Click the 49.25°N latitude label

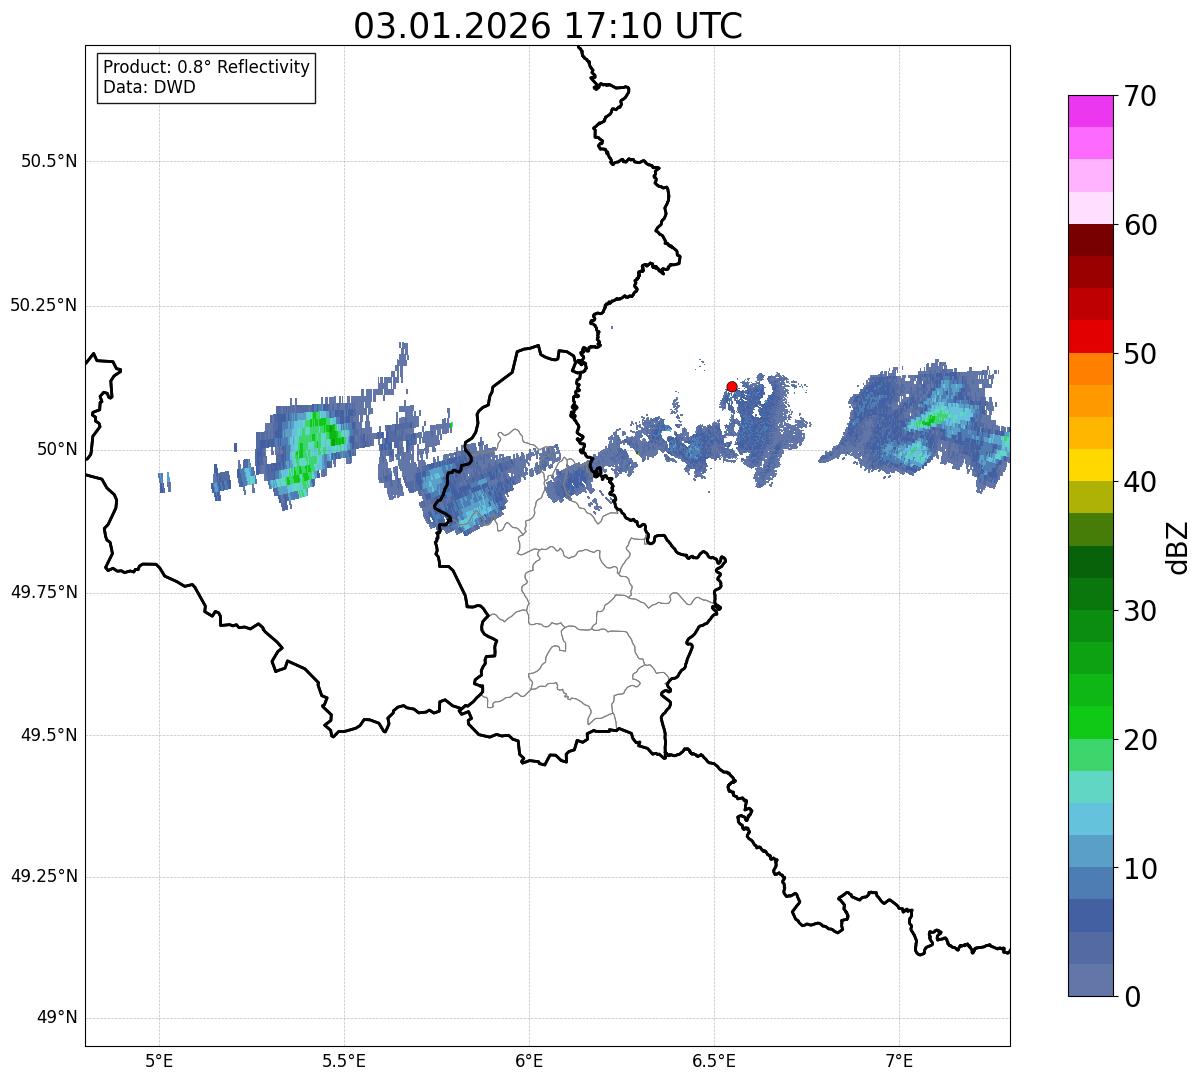[44, 877]
